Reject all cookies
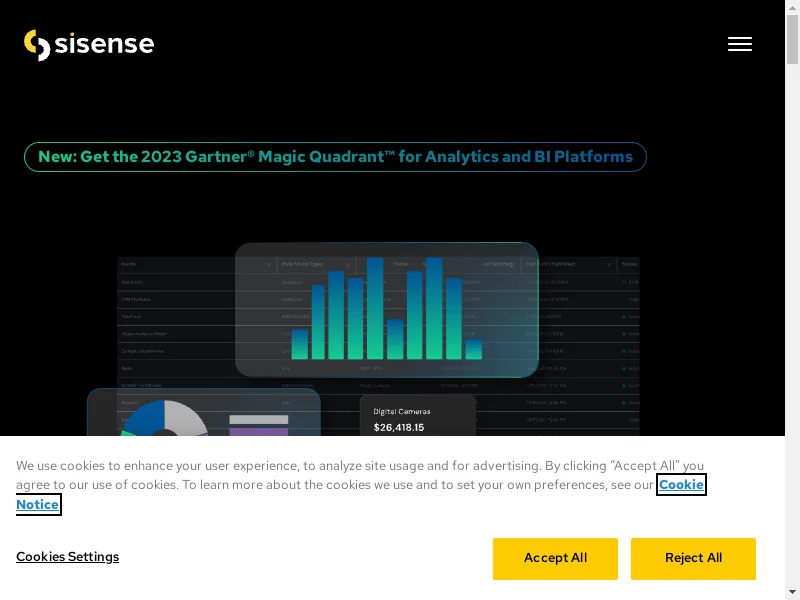800x600 pixels. pyautogui.click(x=693, y=559)
